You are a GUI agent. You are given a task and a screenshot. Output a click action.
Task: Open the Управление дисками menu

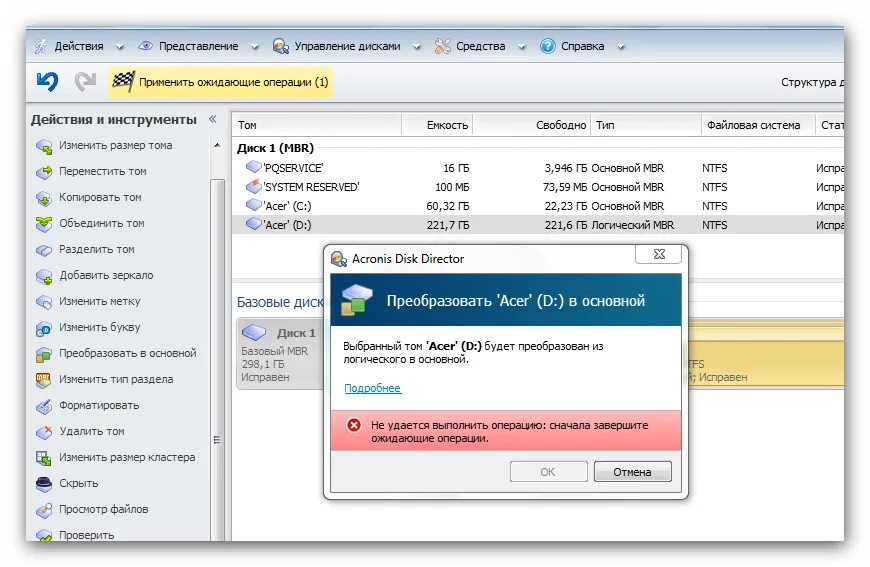pos(347,46)
